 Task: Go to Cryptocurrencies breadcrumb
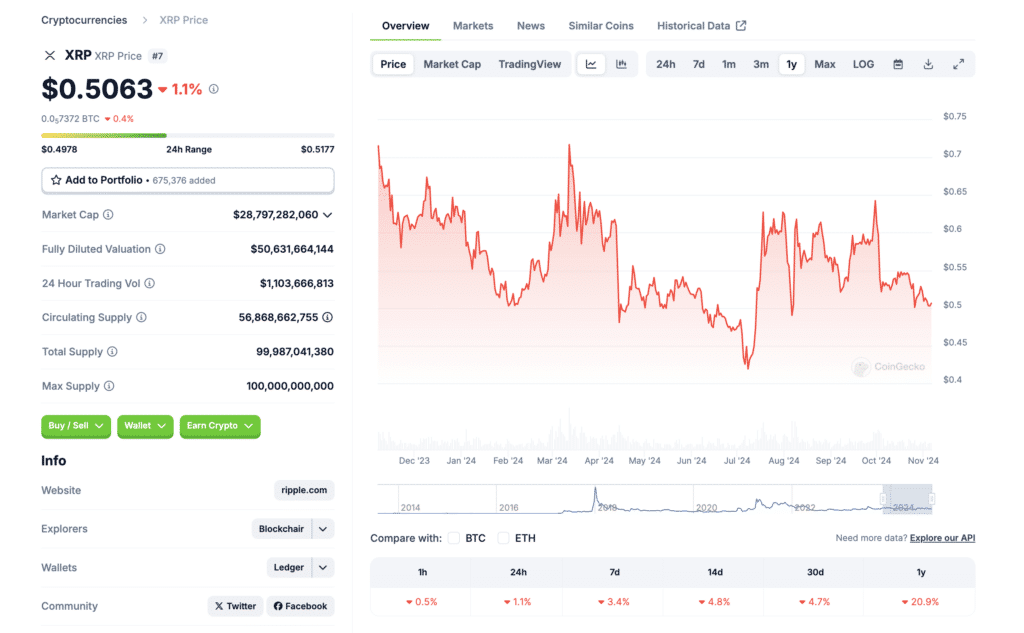84,20
